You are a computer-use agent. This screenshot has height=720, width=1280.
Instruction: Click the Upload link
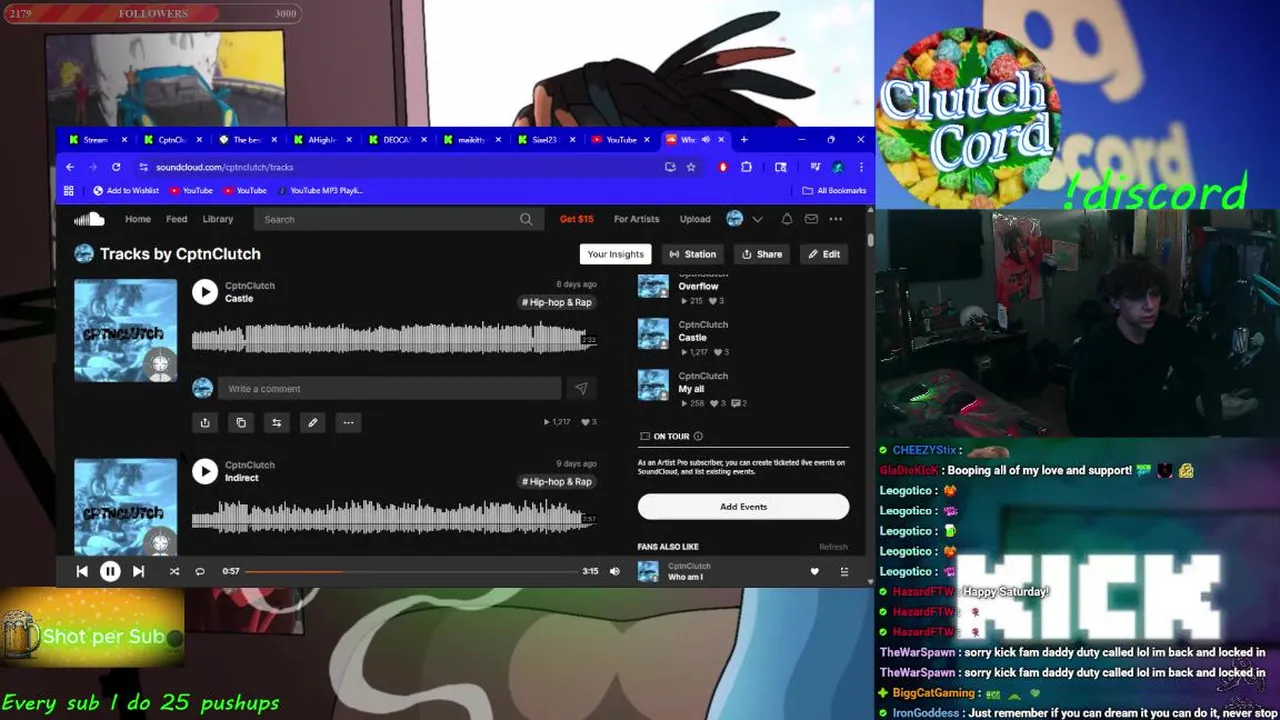(695, 219)
